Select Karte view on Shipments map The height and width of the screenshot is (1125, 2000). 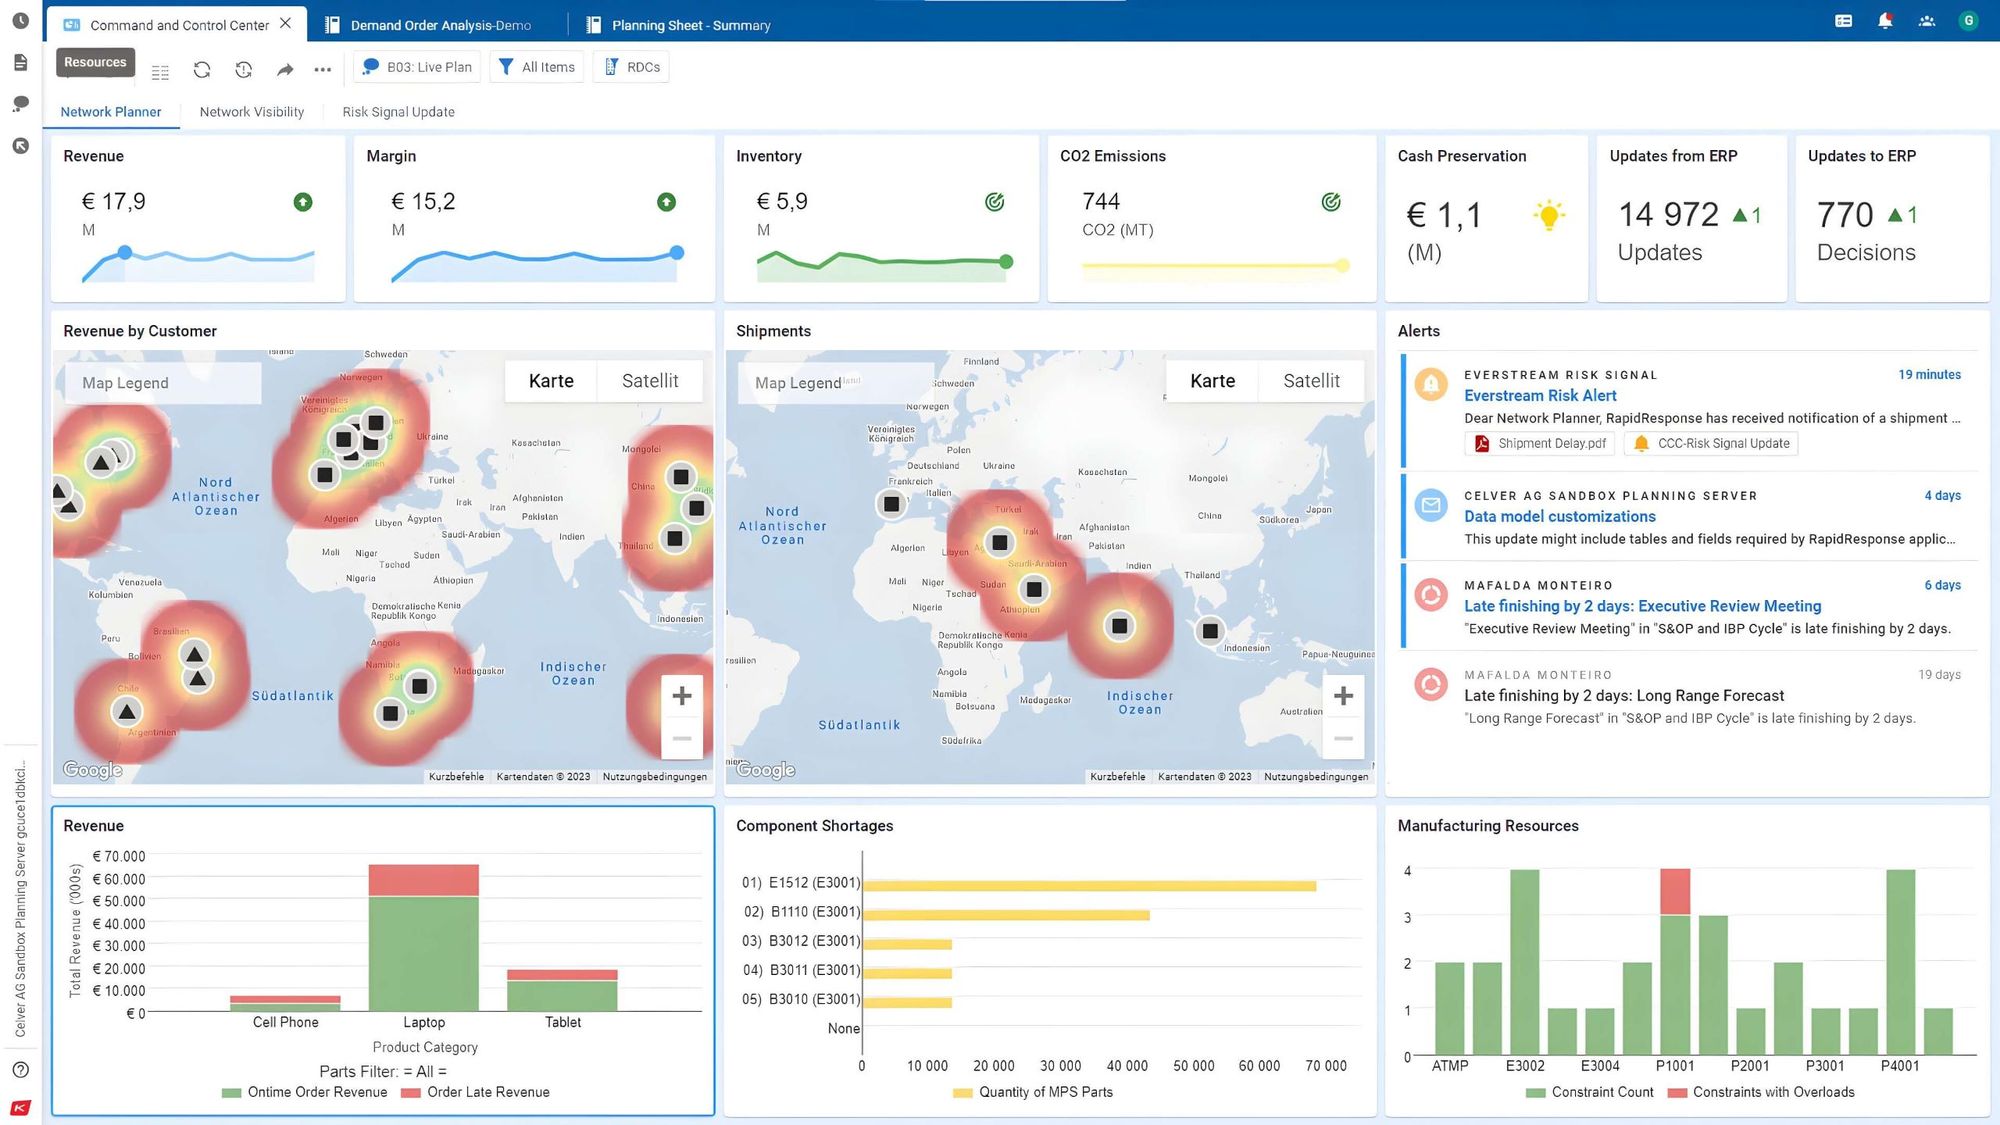(1212, 381)
